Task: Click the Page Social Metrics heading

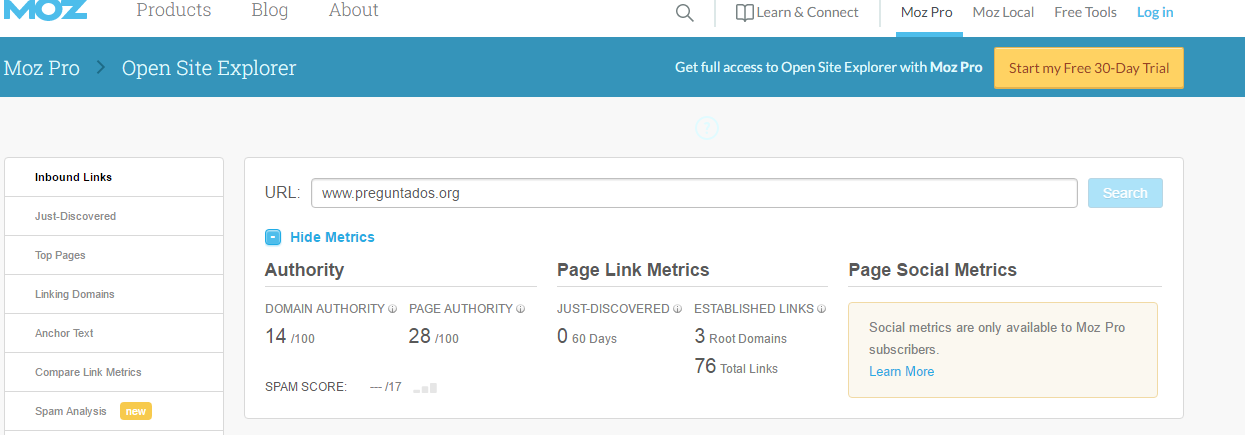Action: [932, 270]
